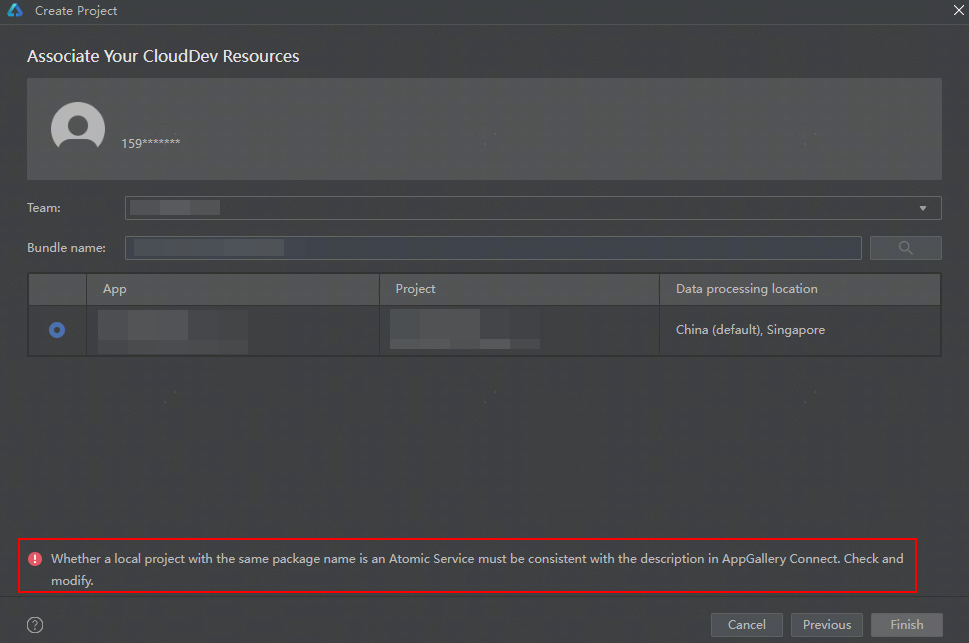Click the DevEco Studio logo in title bar

coord(15,11)
